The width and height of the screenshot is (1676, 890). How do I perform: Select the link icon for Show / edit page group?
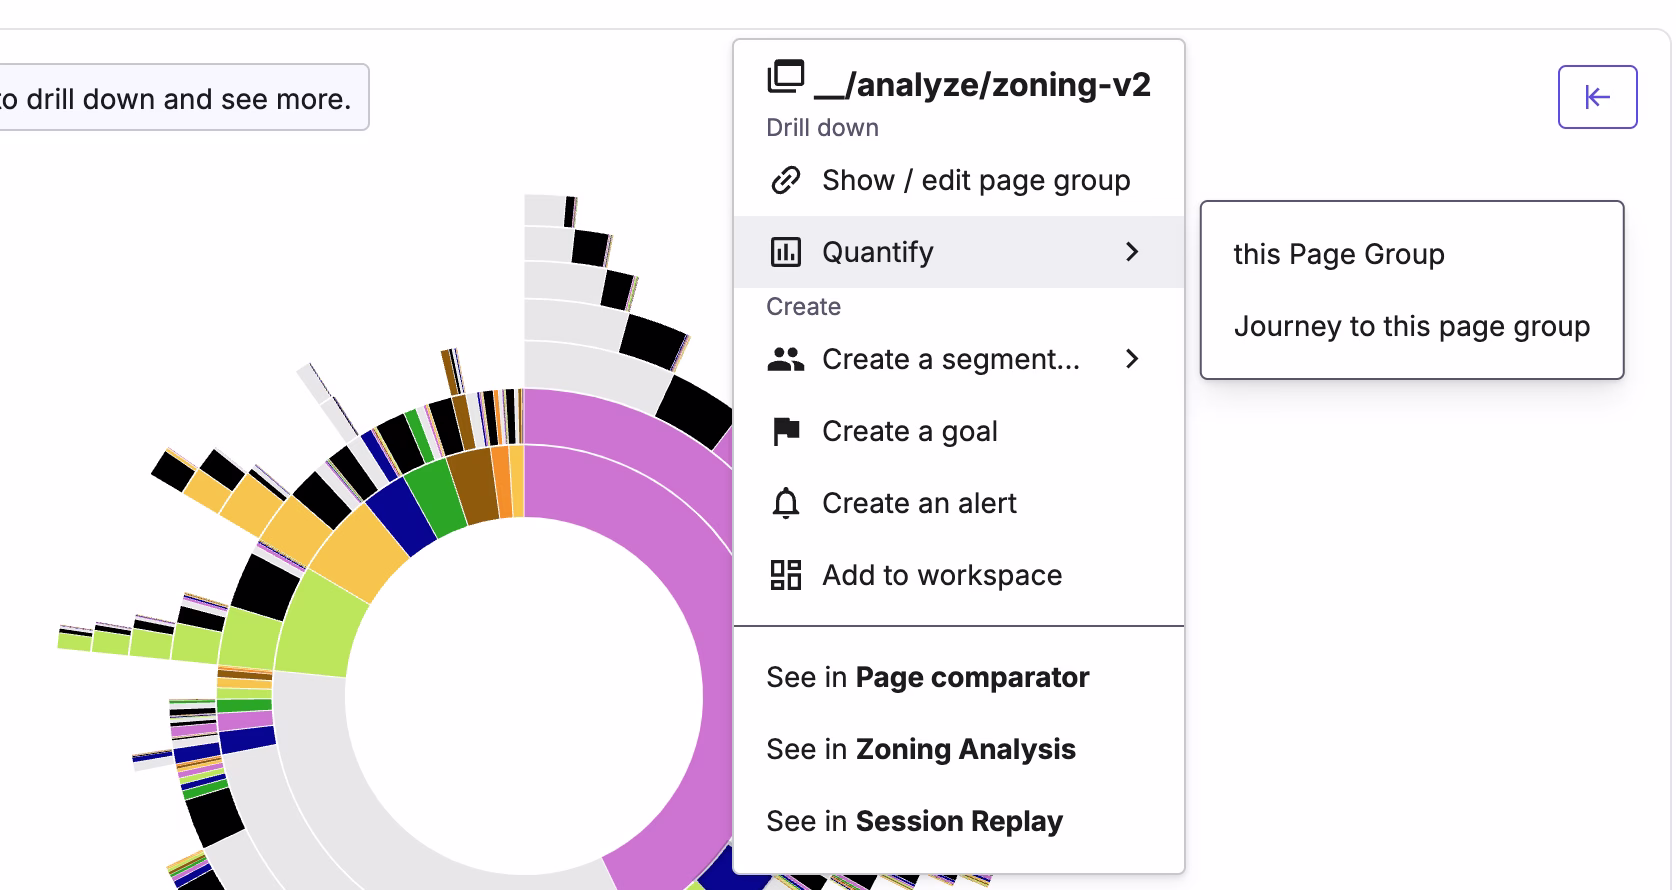(787, 180)
